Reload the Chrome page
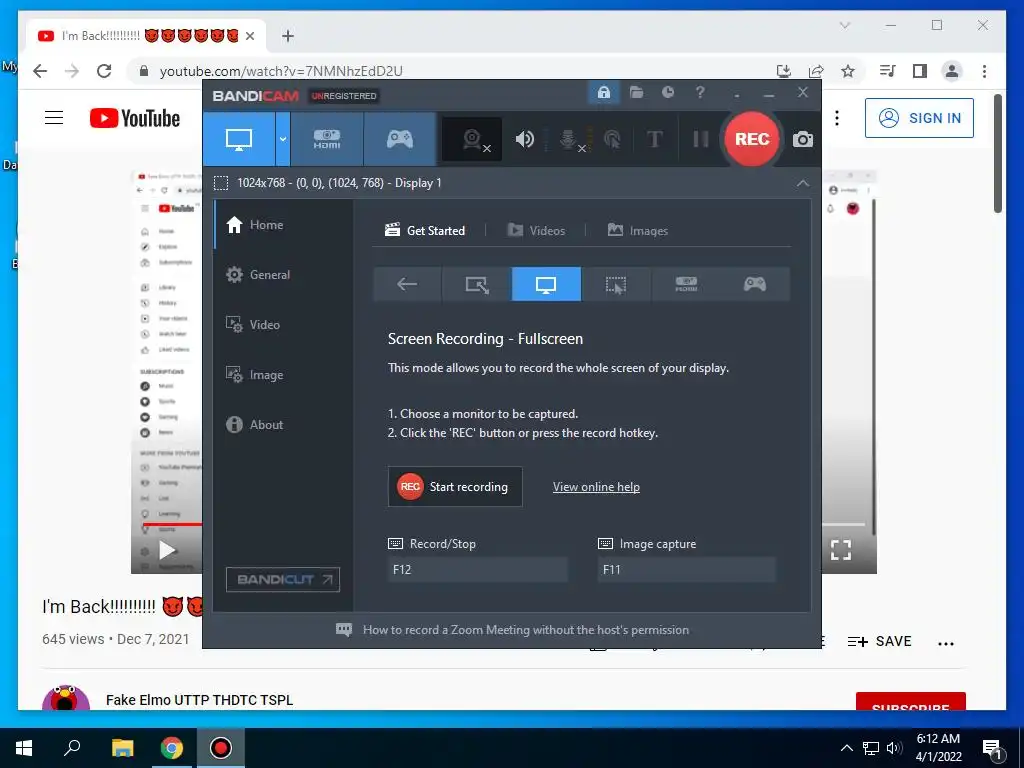Image resolution: width=1024 pixels, height=768 pixels. 104,71
